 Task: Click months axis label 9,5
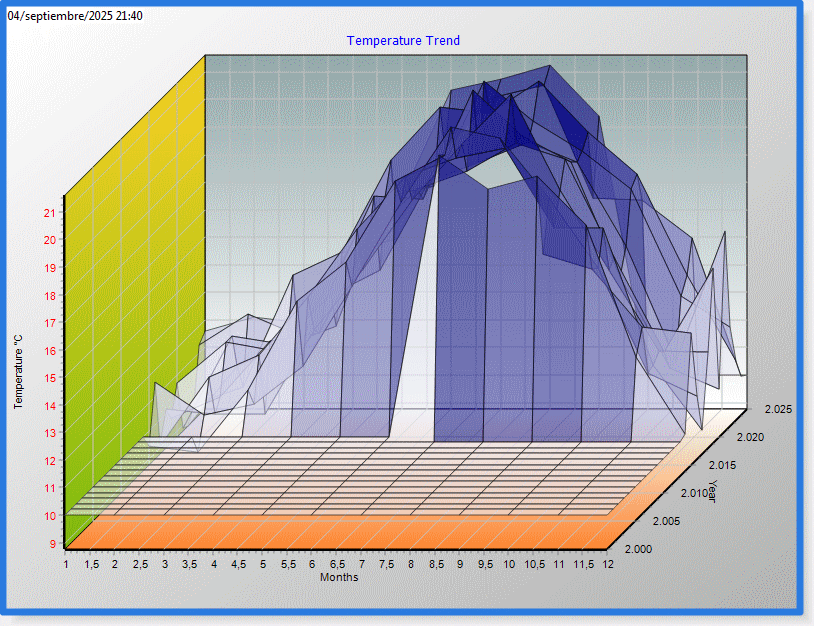coord(485,564)
